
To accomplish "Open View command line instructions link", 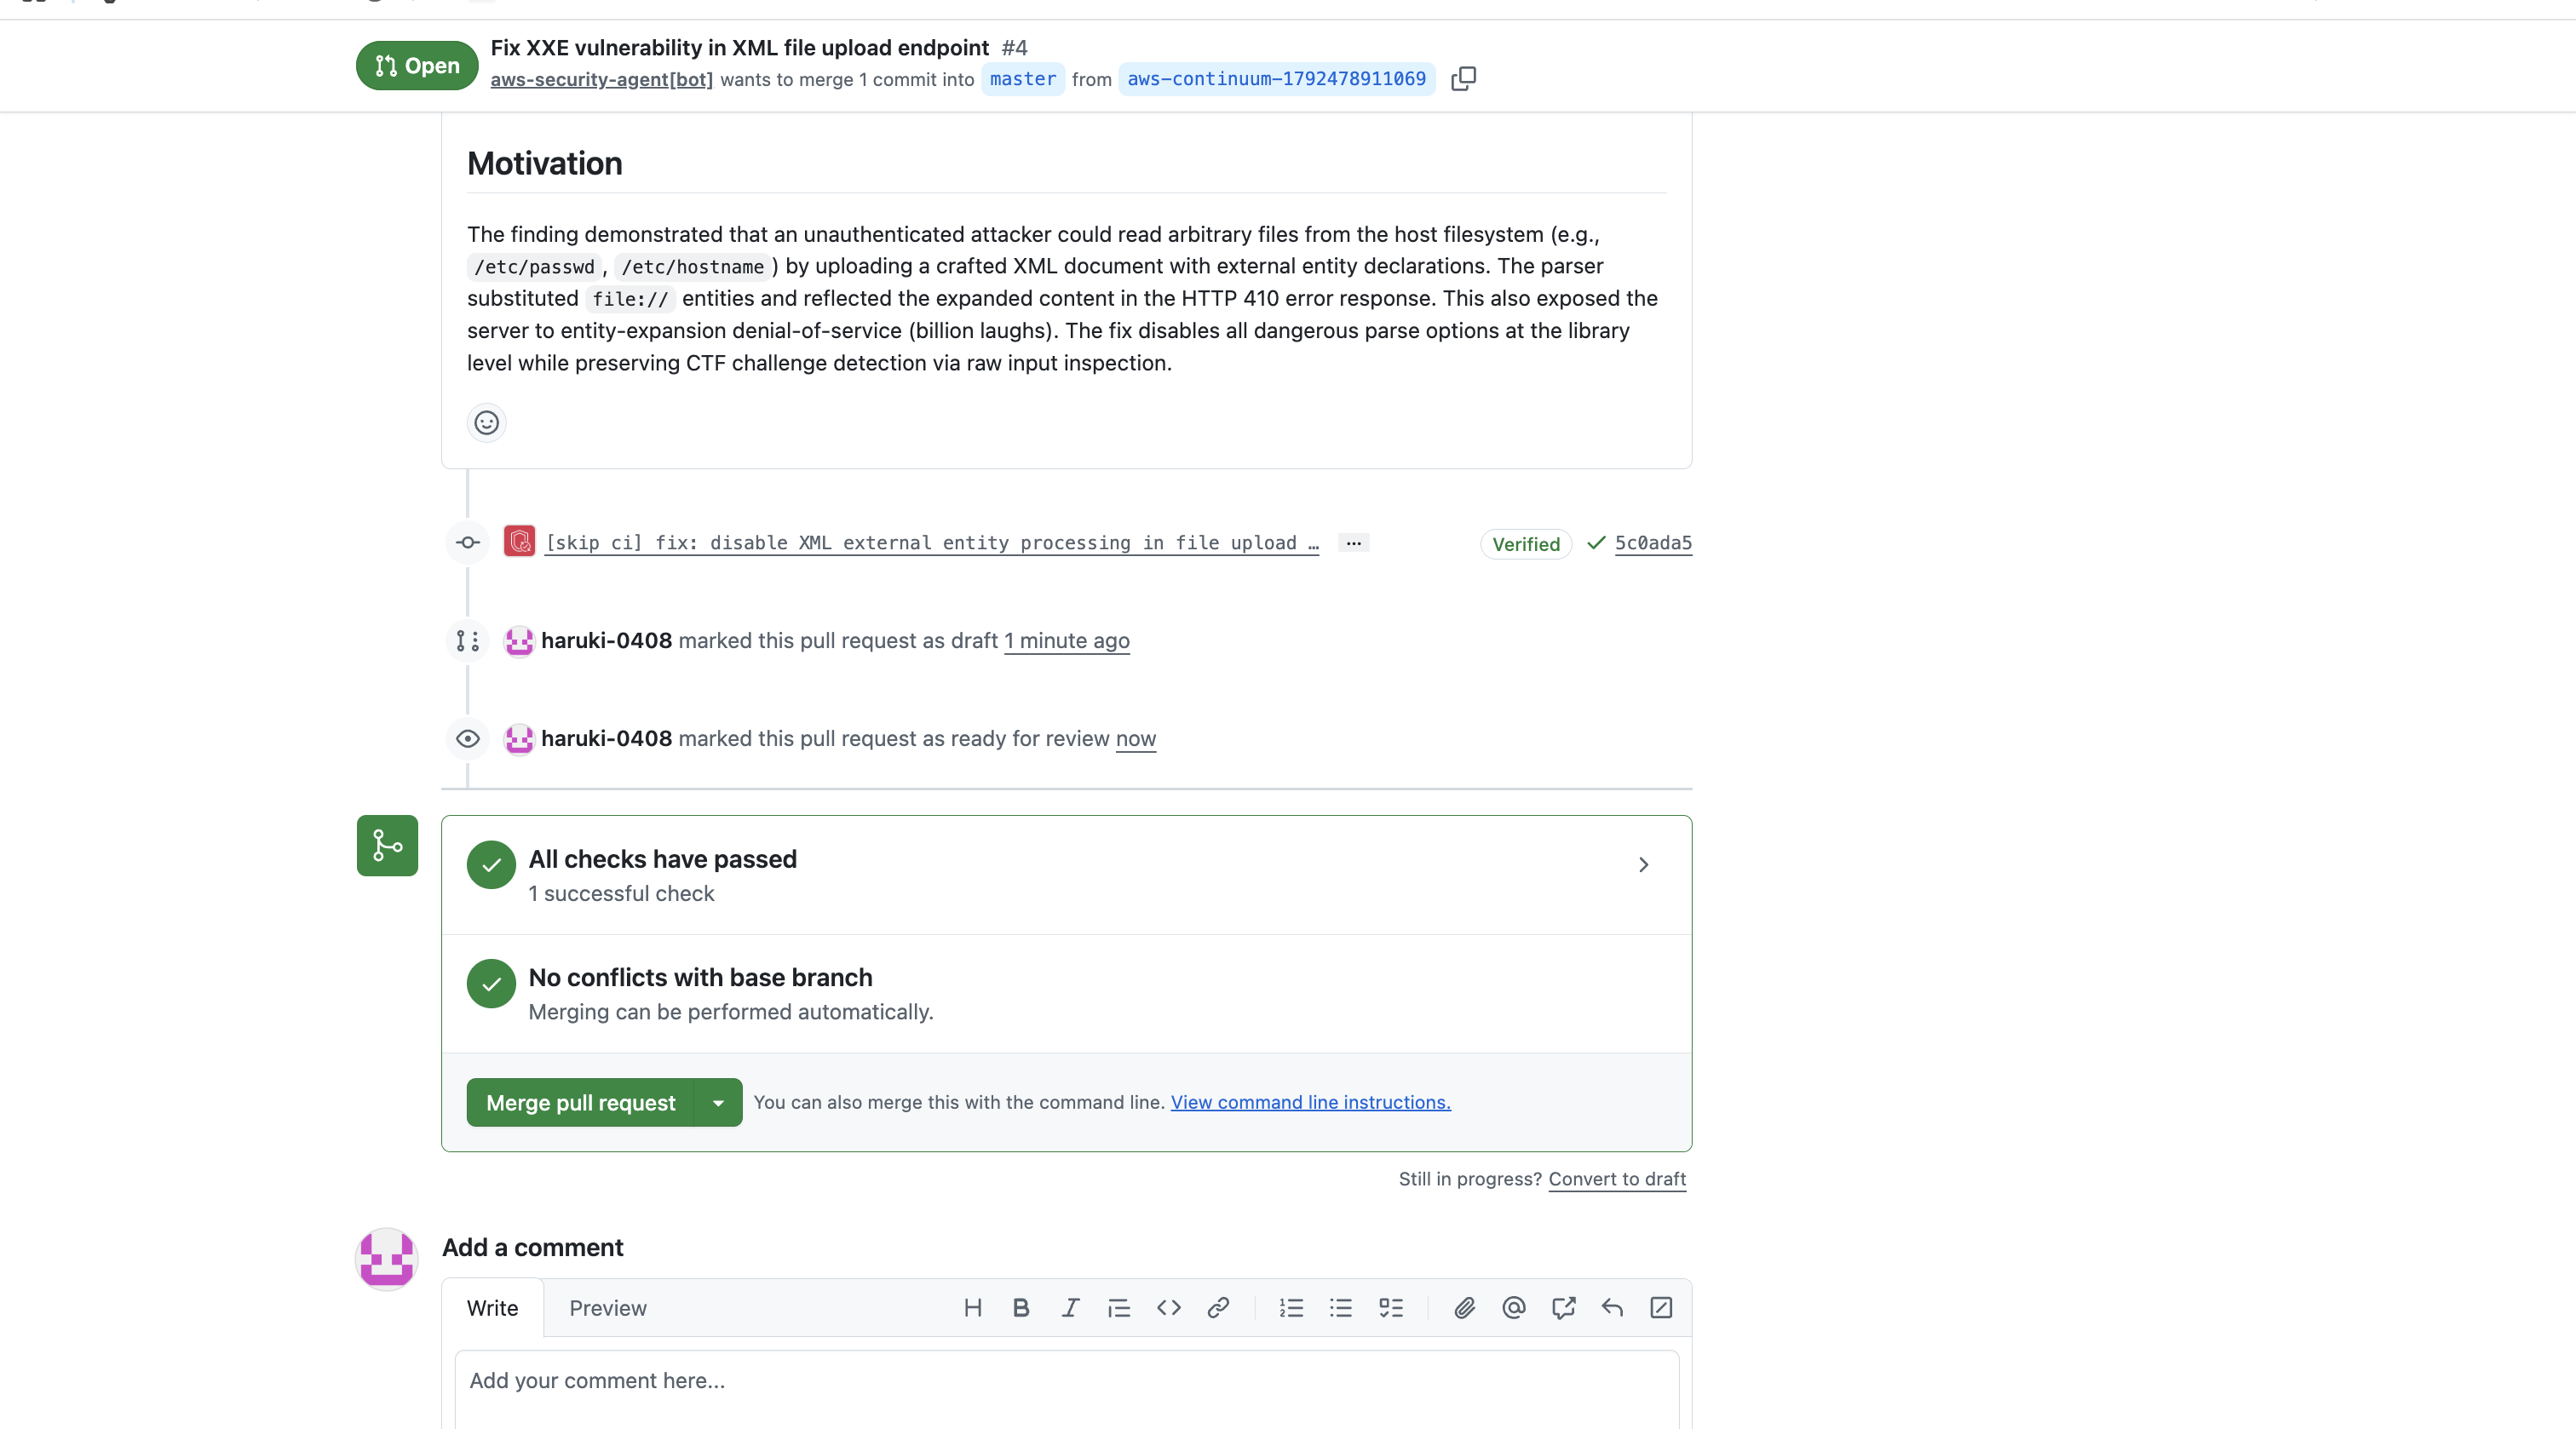I will point(1310,1102).
